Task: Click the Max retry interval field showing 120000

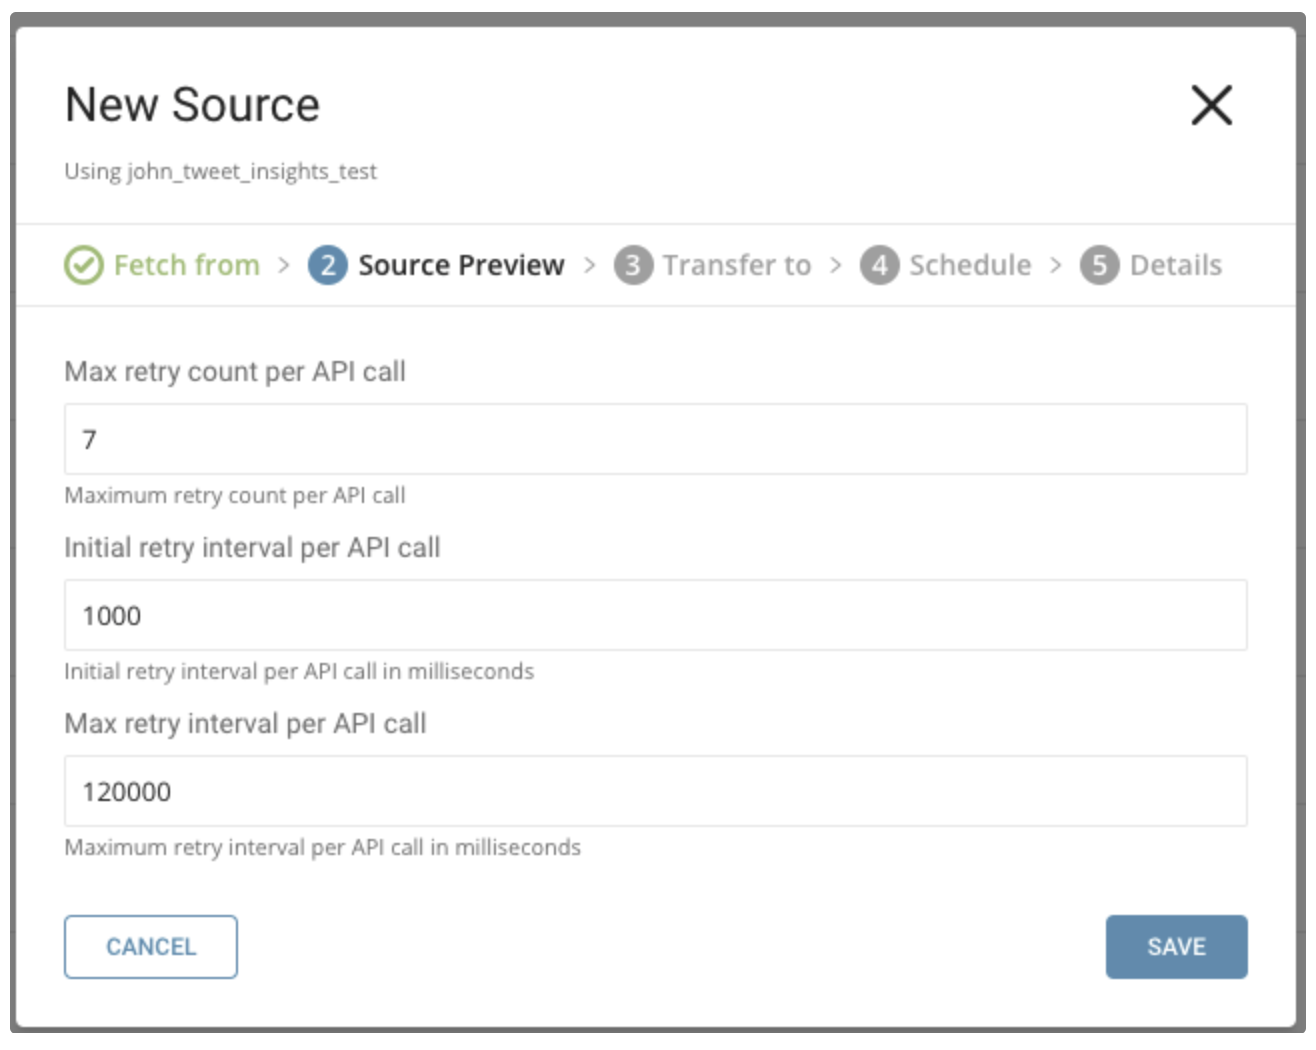Action: (655, 791)
